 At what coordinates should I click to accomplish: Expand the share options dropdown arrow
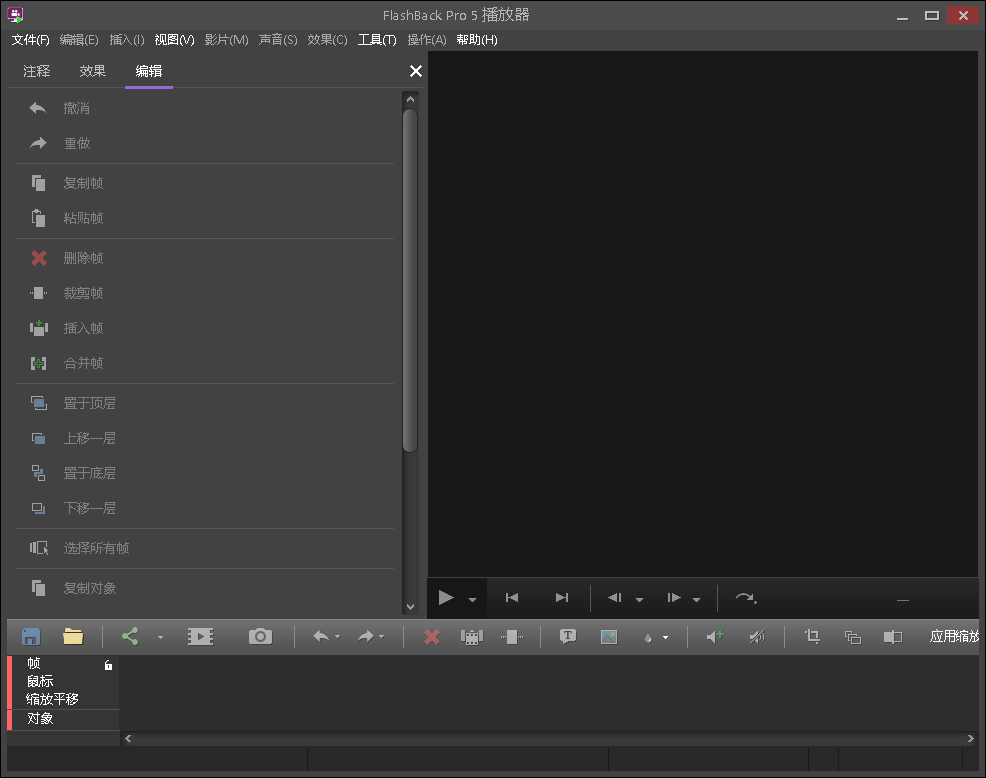pos(160,637)
